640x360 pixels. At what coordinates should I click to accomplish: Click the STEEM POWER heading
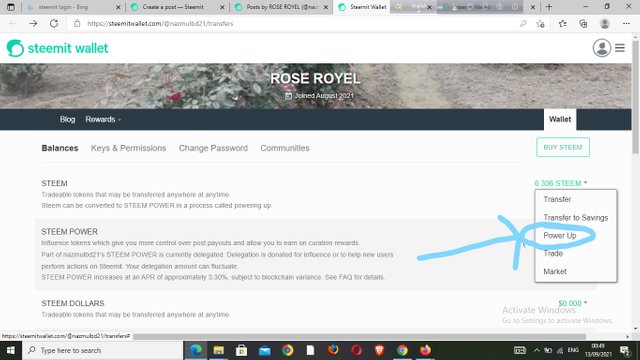click(69, 232)
